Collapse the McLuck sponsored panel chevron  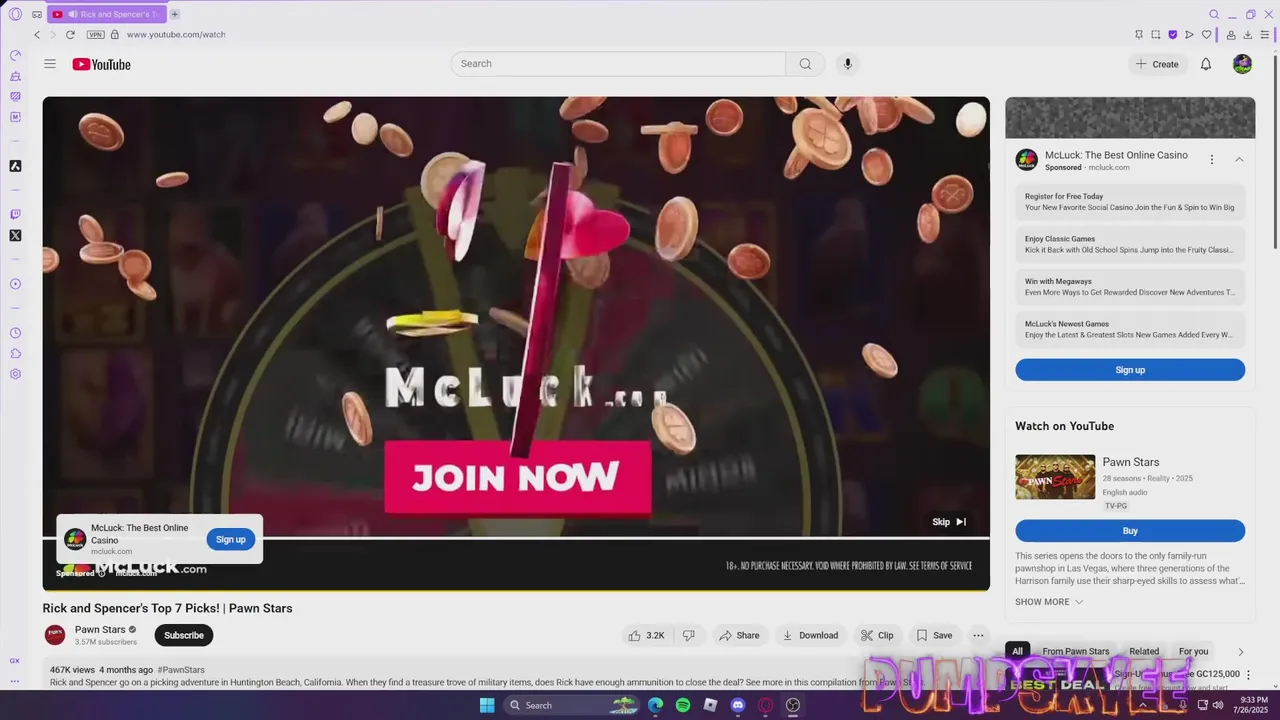coord(1239,160)
